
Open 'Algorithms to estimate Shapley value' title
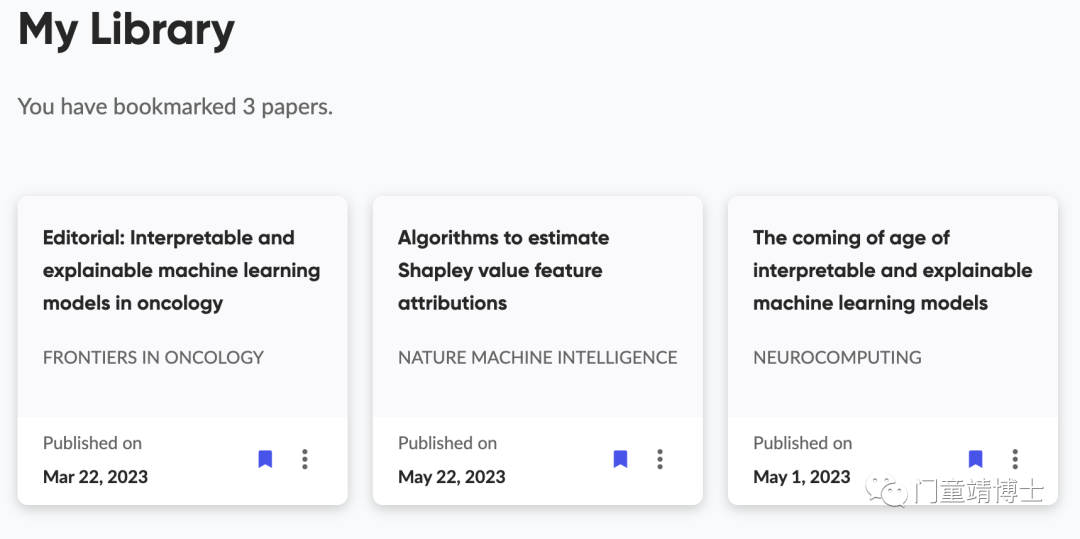click(x=503, y=271)
